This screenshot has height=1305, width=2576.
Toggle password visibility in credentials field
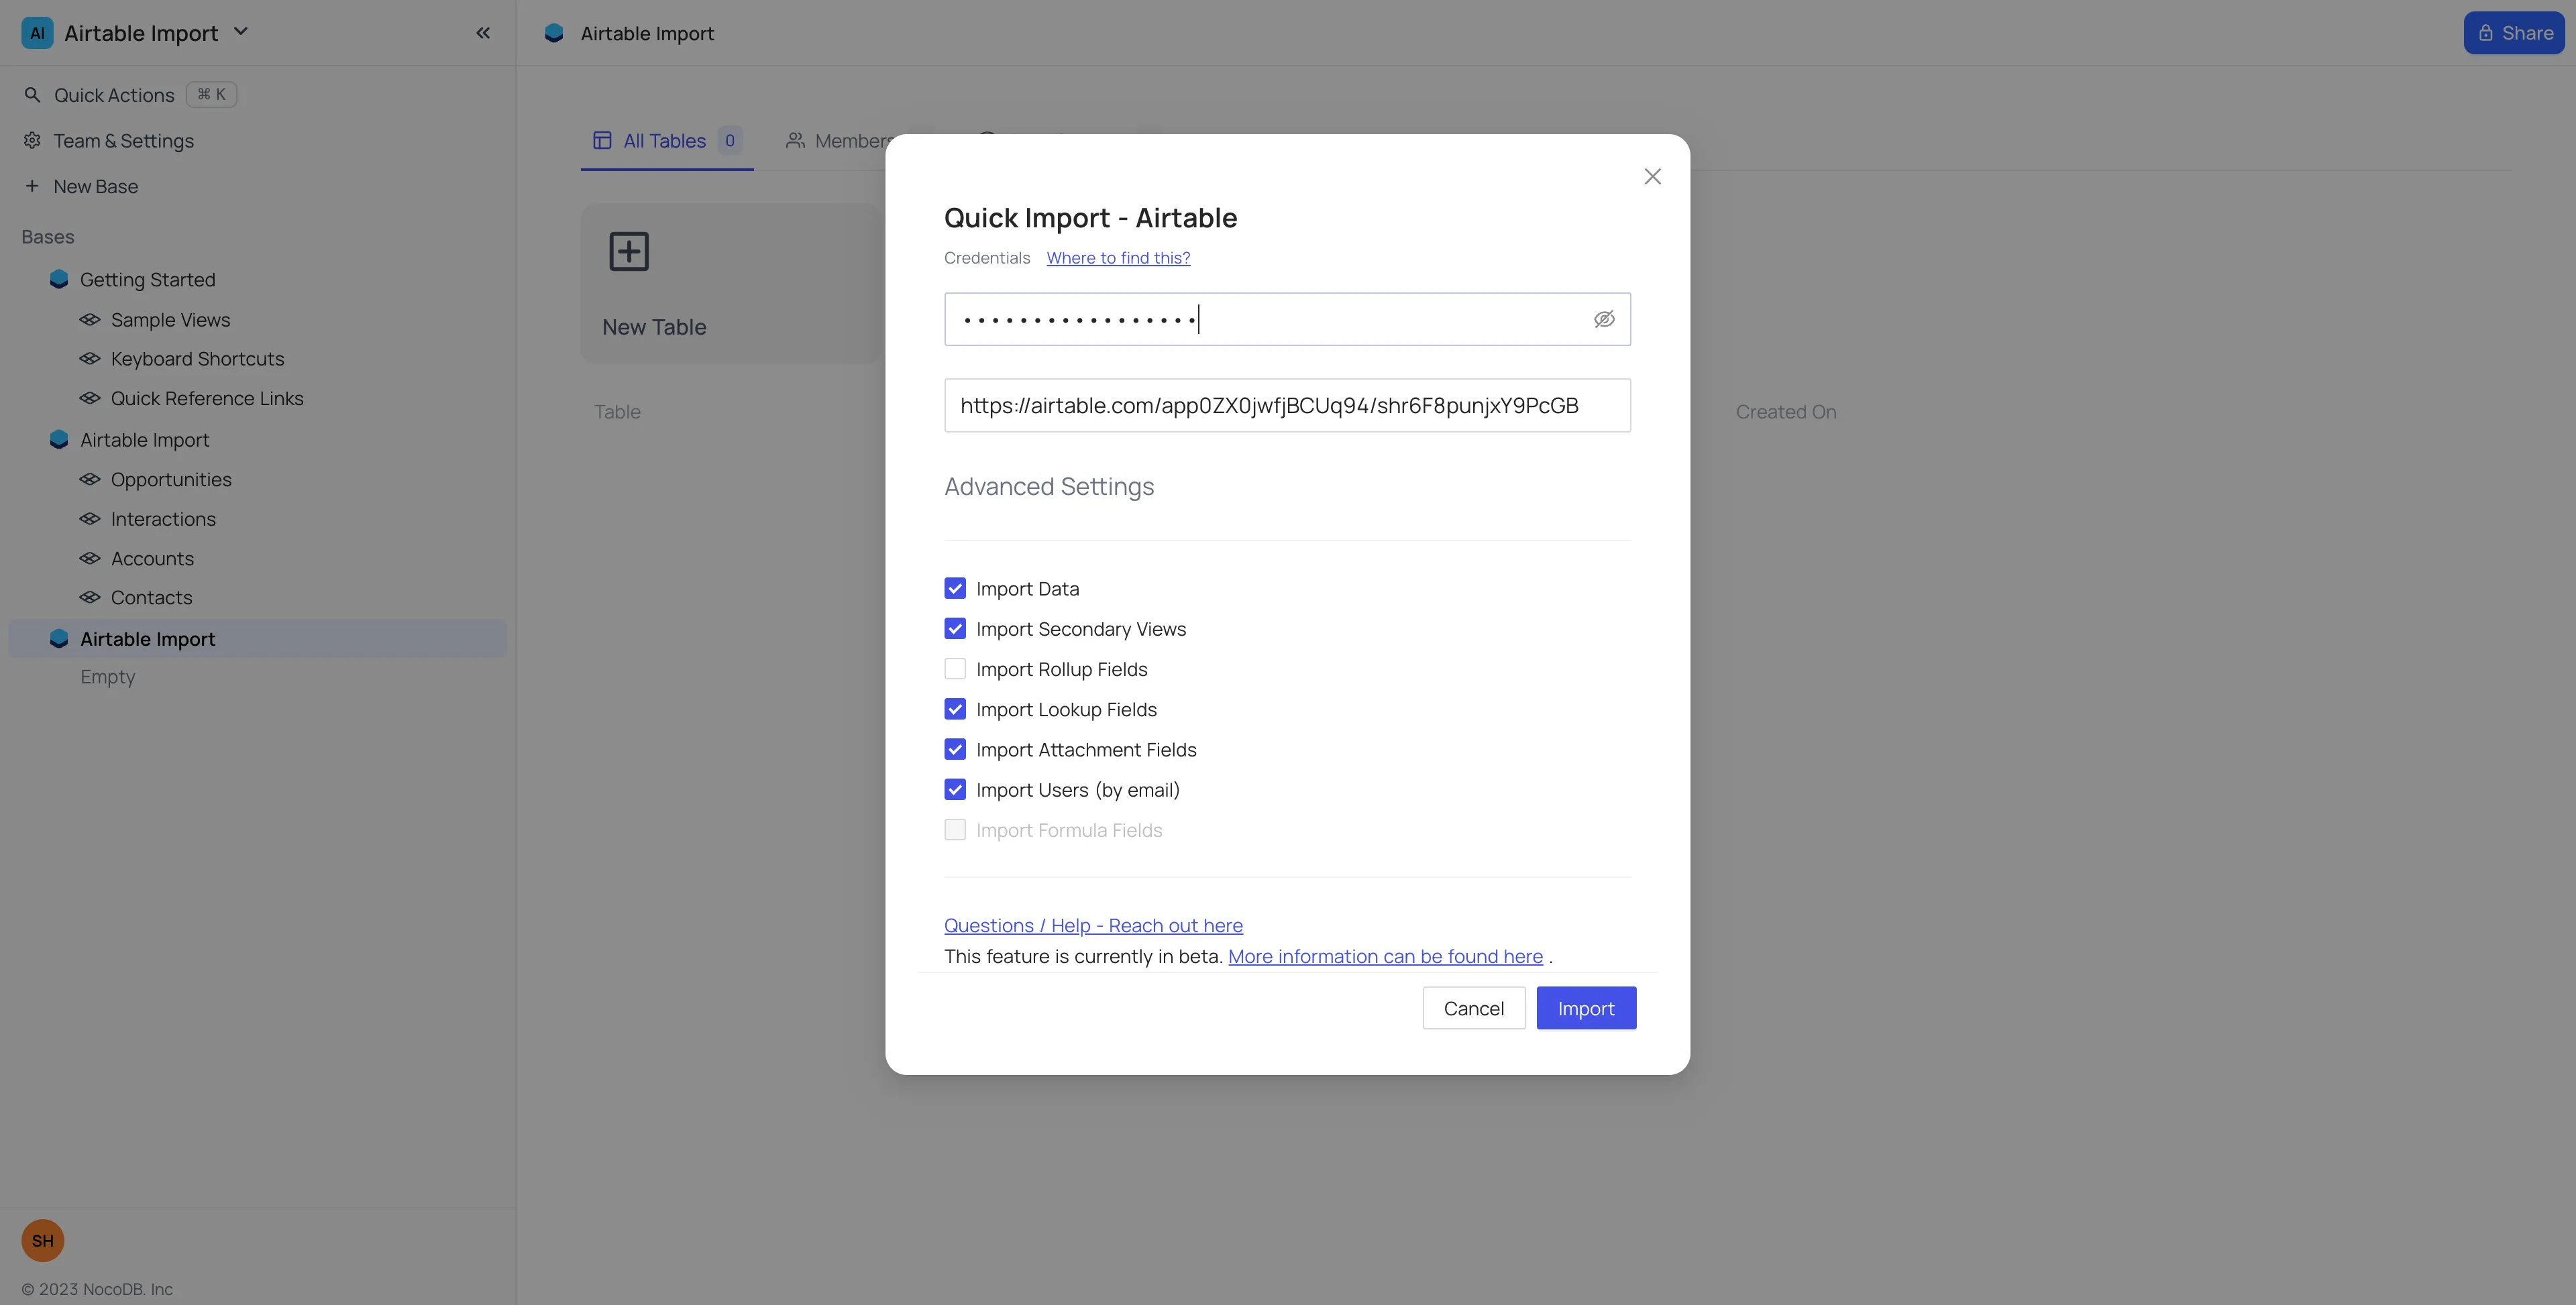pos(1604,319)
